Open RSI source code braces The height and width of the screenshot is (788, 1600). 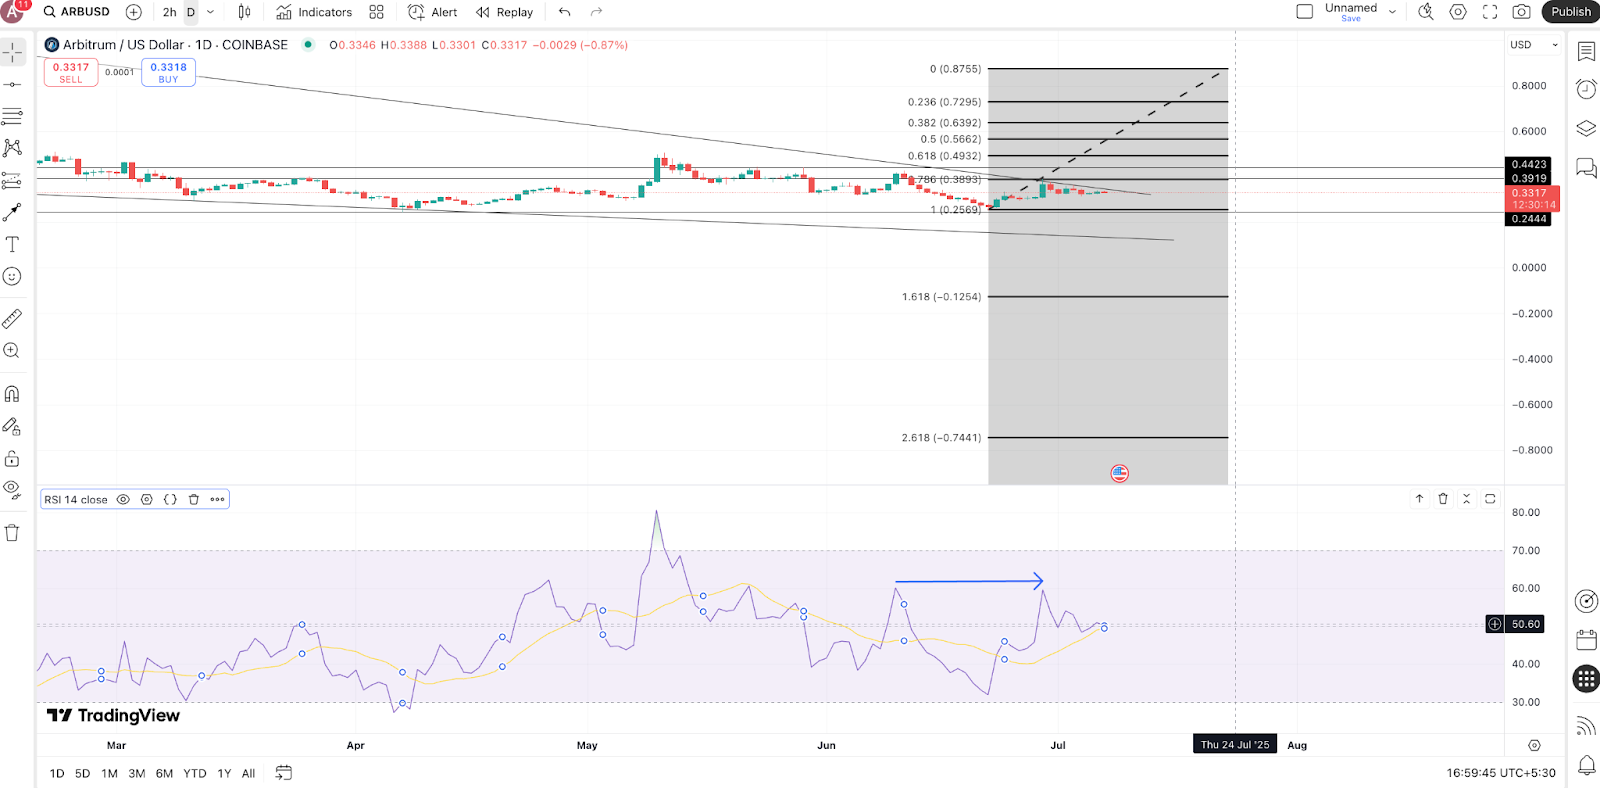coord(170,499)
